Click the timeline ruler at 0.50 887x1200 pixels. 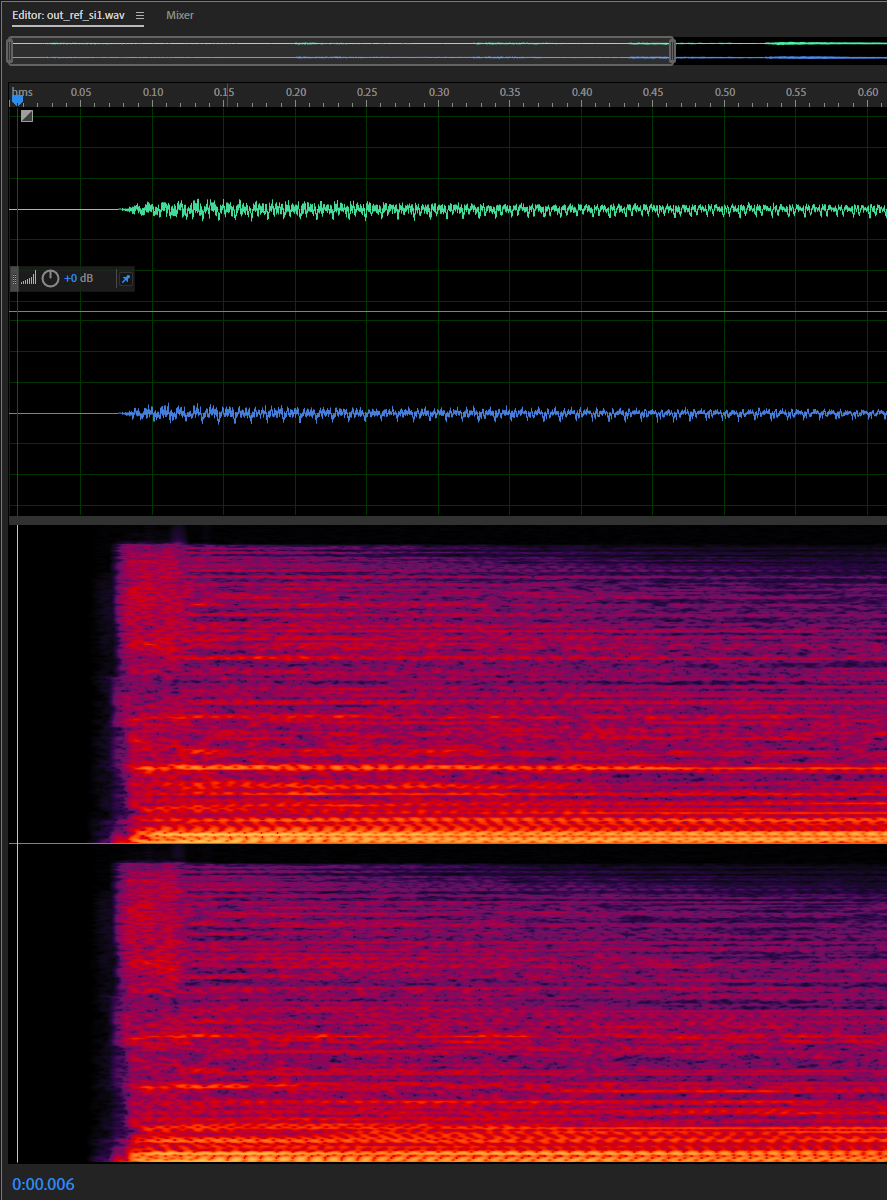point(724,93)
